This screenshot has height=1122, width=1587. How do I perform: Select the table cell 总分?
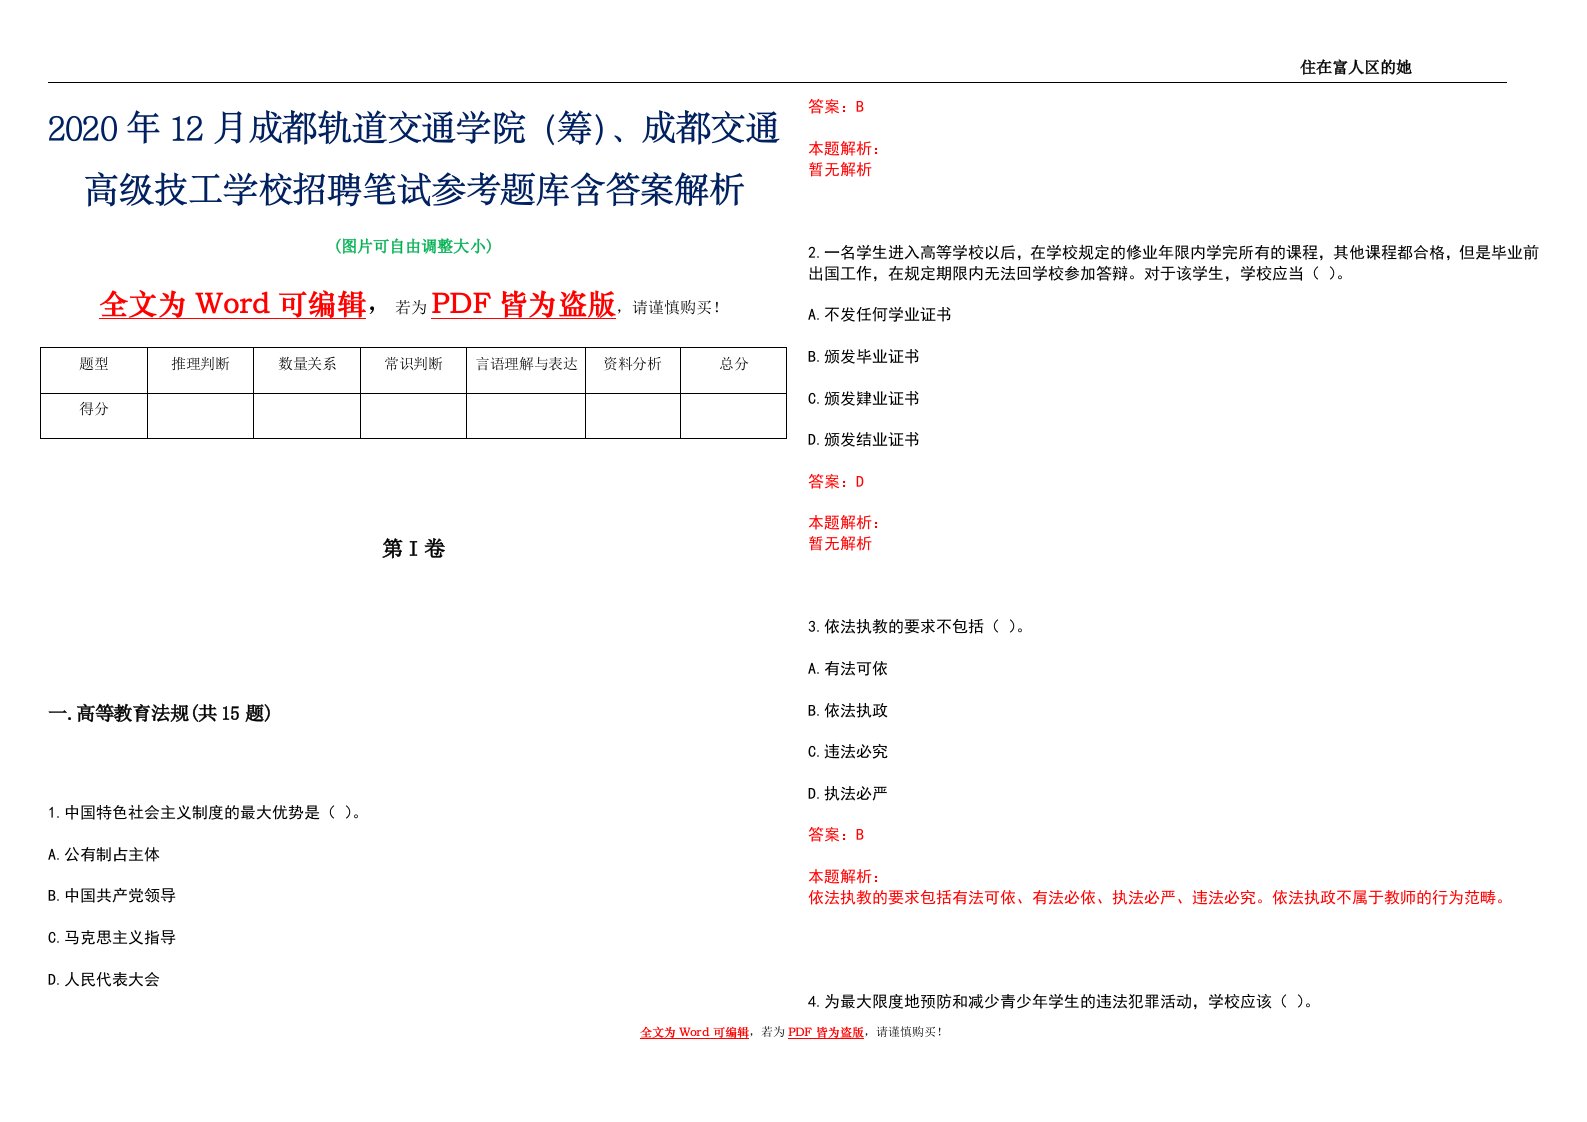pos(734,370)
